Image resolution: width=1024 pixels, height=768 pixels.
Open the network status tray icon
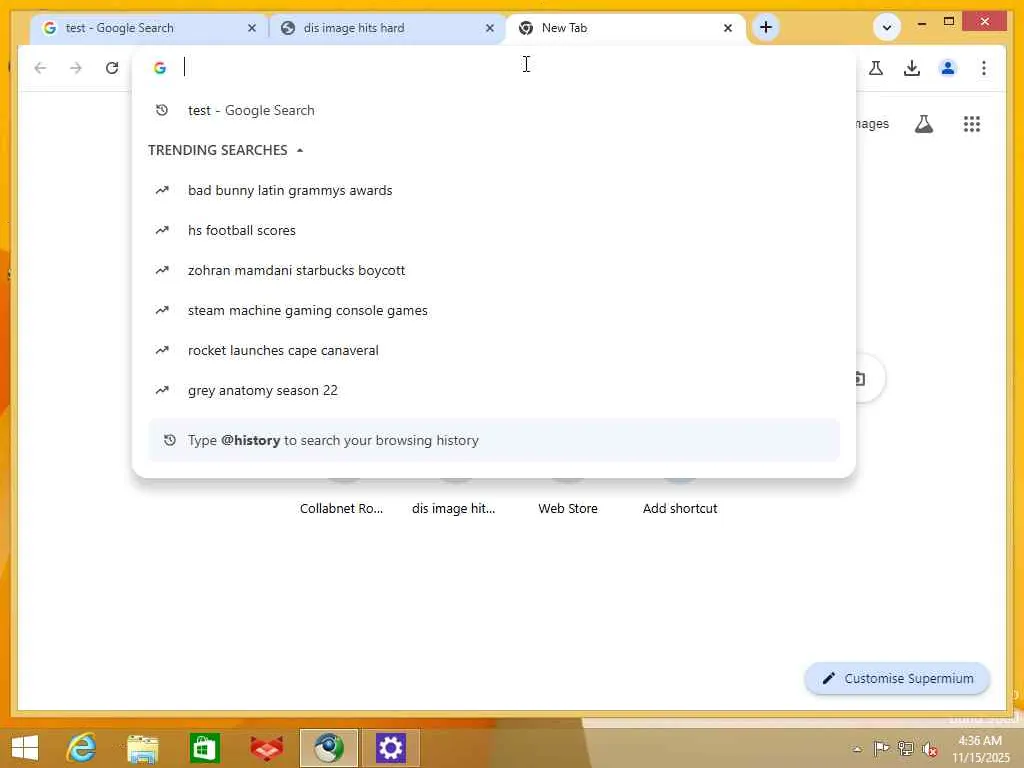click(905, 748)
